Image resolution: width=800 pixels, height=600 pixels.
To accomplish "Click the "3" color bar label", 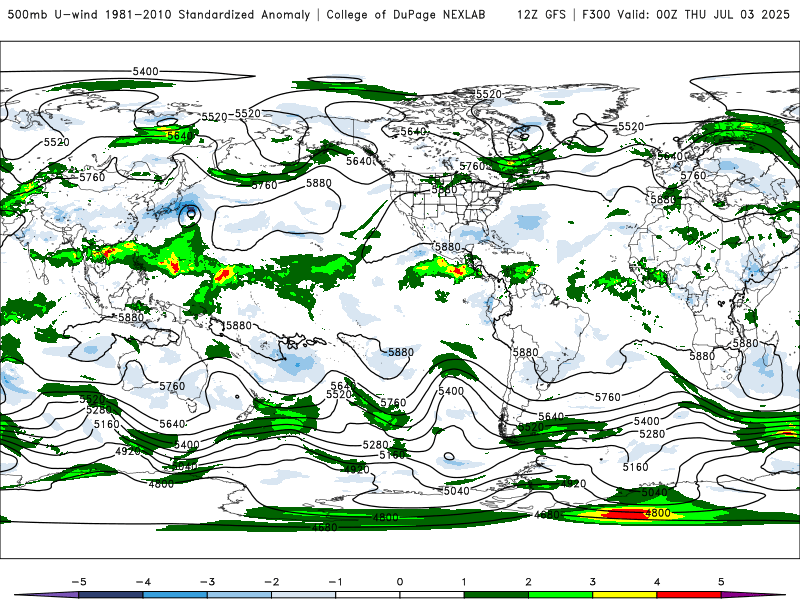I will pyautogui.click(x=592, y=582).
